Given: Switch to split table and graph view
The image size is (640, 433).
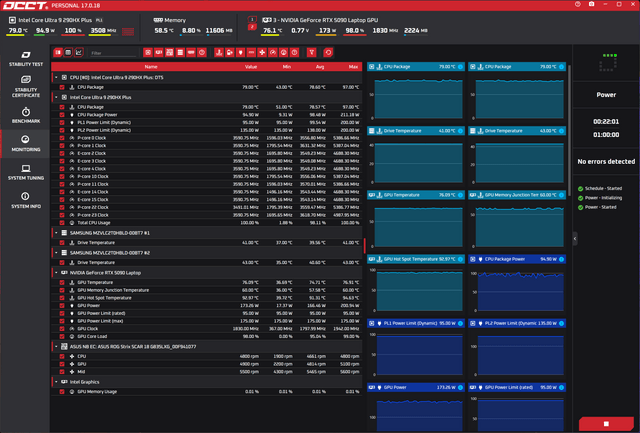Looking at the screenshot, I should point(58,53).
